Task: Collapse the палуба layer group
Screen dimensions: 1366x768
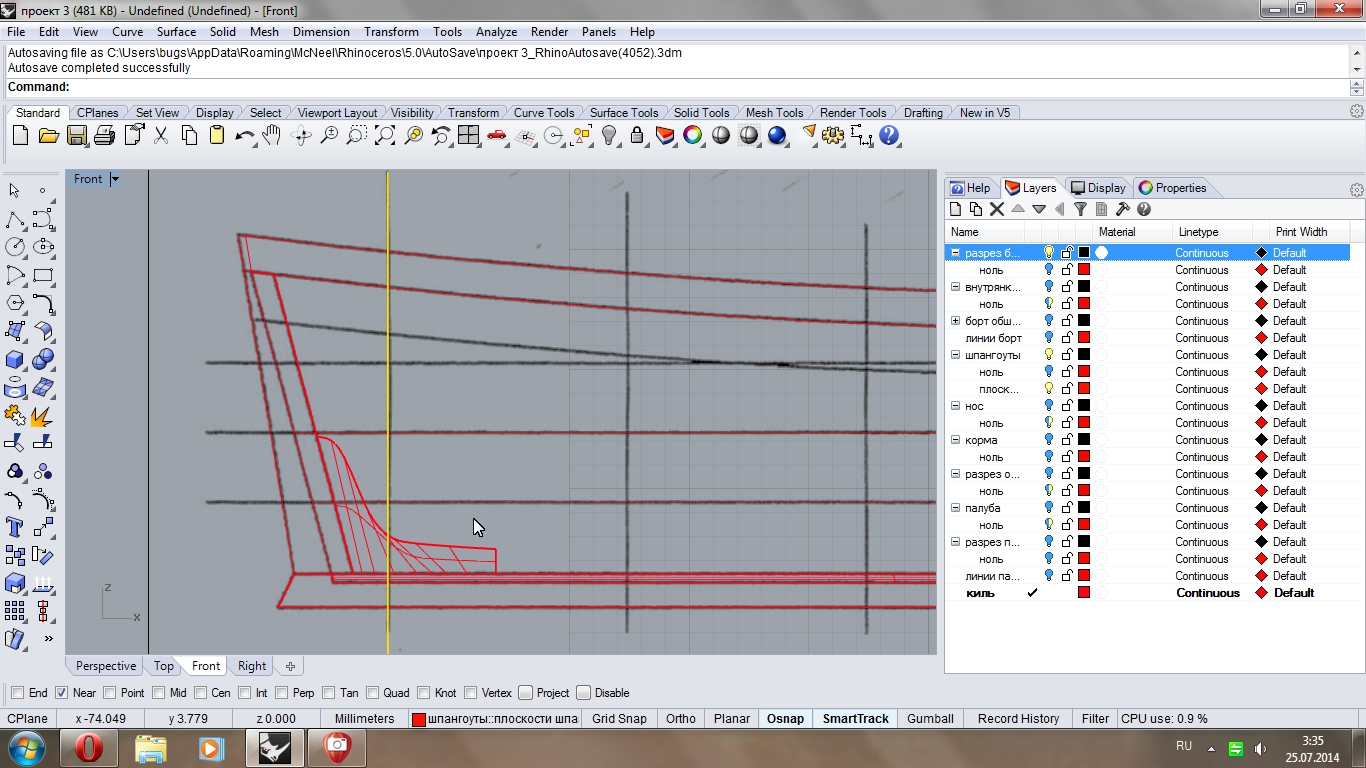Action: [955, 508]
